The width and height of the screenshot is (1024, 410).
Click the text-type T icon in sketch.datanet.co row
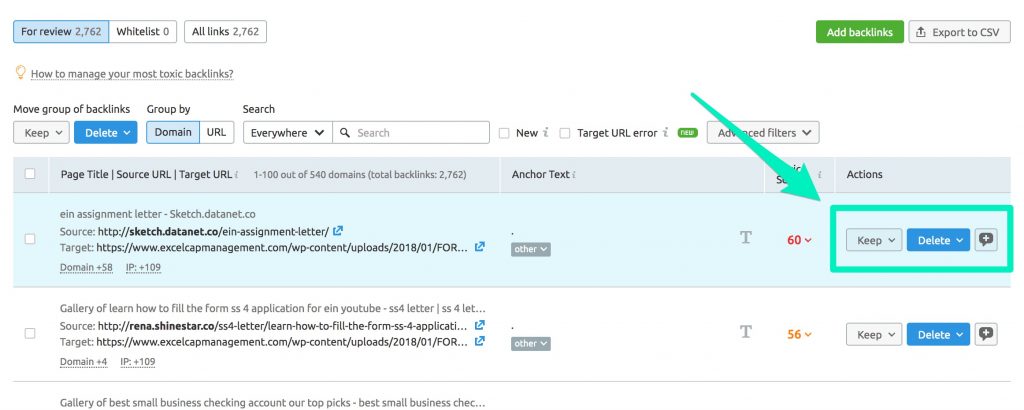pyautogui.click(x=746, y=238)
